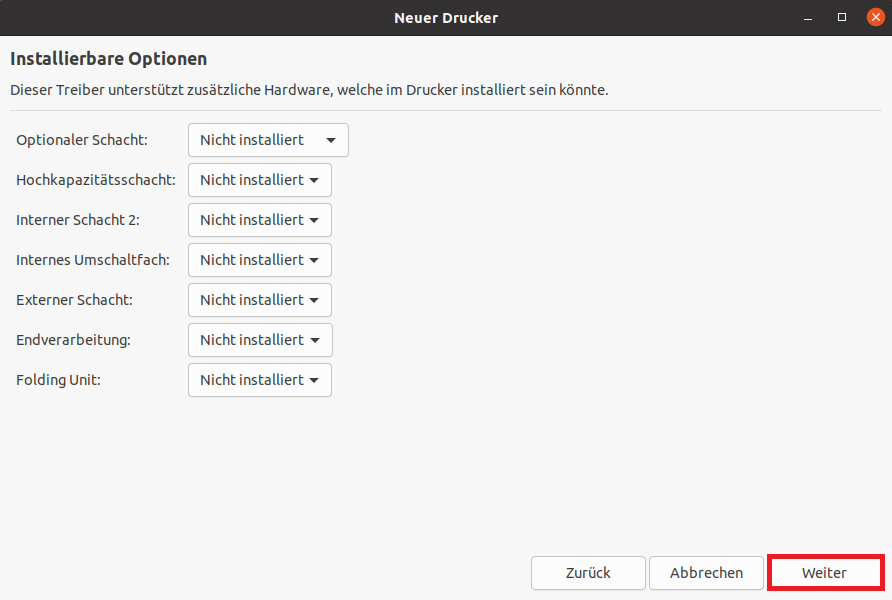
Task: Cancel setup via the Abbrechen button
Action: (x=706, y=573)
